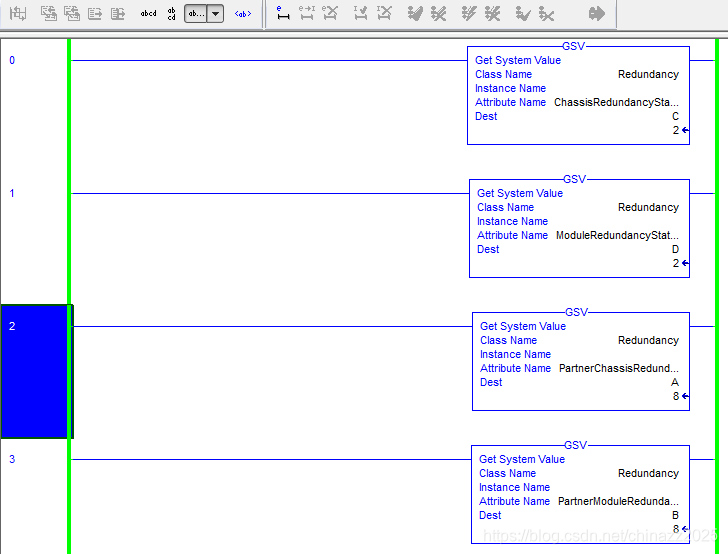Click the ModuleRedundancyStat... attribute name
The width and height of the screenshot is (728, 554).
coord(617,235)
